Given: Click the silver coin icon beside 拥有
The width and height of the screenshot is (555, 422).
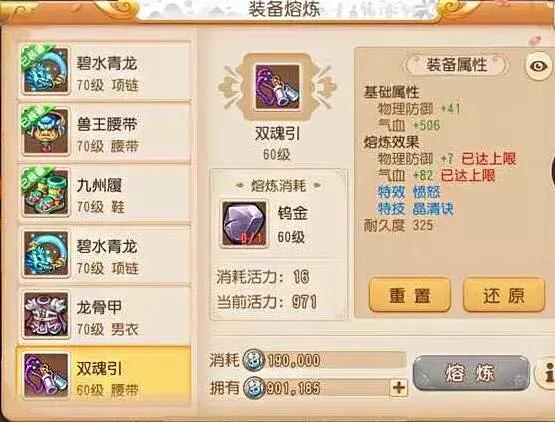Looking at the screenshot, I should point(254,388).
